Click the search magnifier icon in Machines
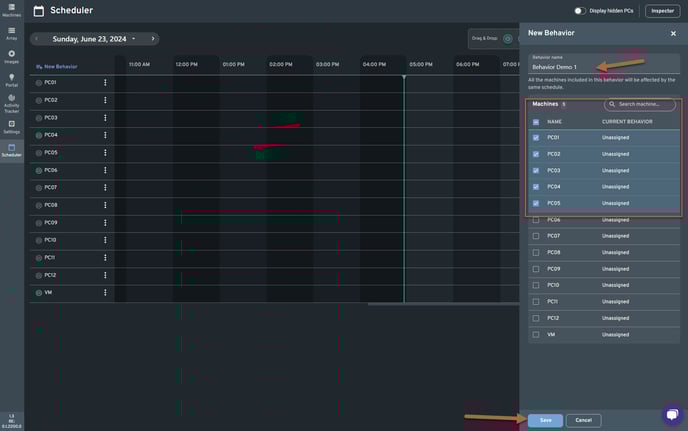Screen dimensions: 688x431 pos(612,104)
